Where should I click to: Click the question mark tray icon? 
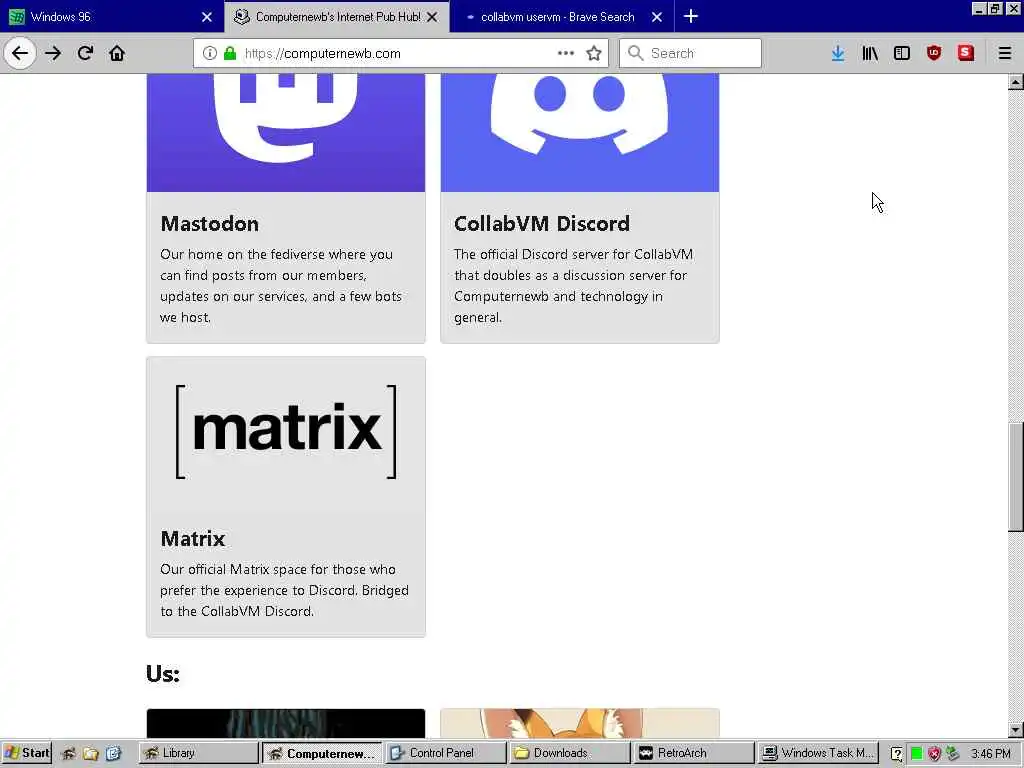click(x=897, y=754)
